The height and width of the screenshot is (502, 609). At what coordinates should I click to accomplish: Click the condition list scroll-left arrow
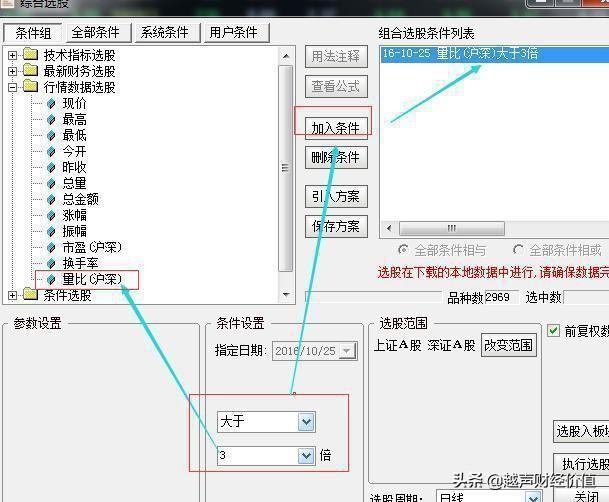pos(389,228)
